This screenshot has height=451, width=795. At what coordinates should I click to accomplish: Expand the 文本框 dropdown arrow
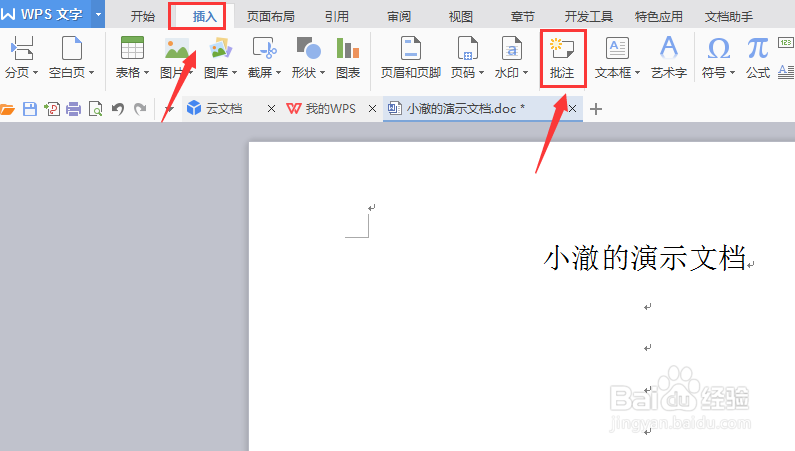coord(637,72)
